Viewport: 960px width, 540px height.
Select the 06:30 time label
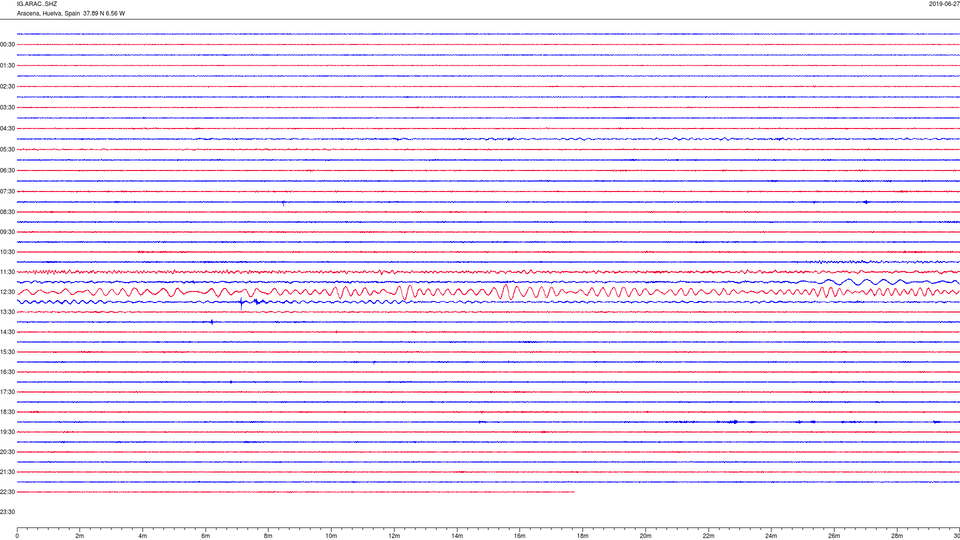coord(7,171)
